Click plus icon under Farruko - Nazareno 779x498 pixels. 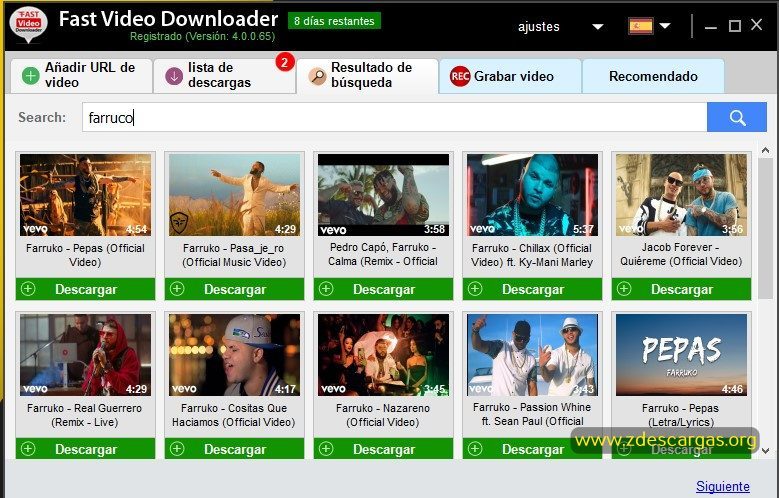326,448
